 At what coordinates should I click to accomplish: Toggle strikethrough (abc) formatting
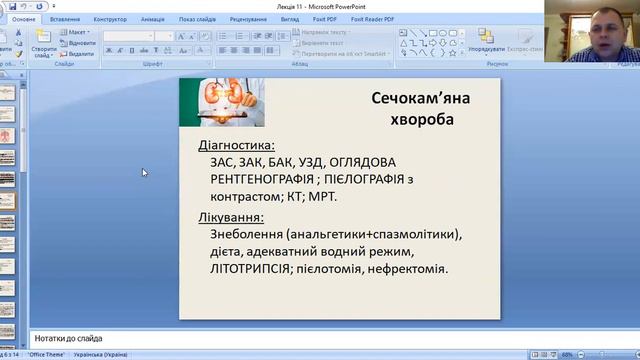point(144,51)
